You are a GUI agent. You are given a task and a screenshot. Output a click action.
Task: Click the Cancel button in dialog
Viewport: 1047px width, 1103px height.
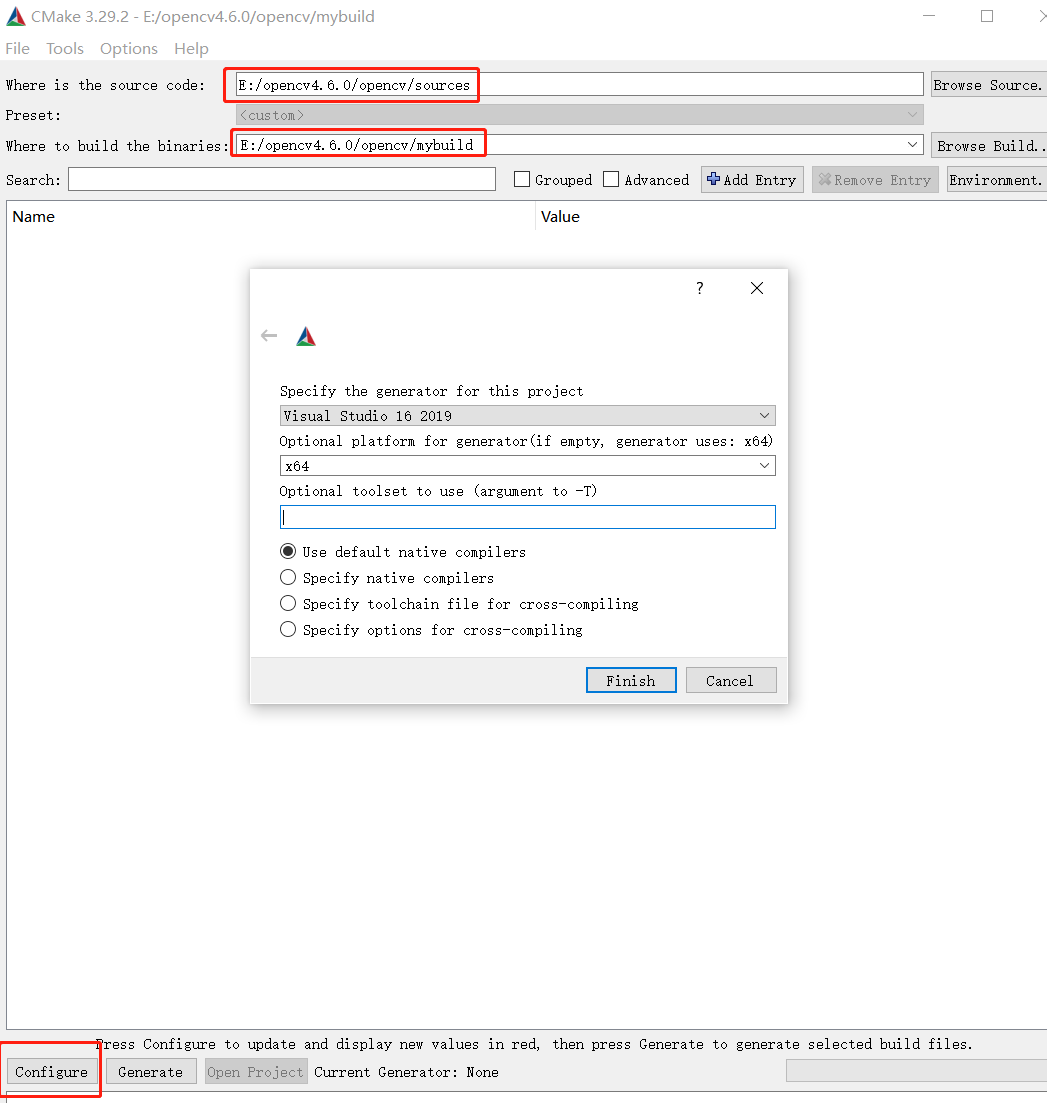coord(731,680)
